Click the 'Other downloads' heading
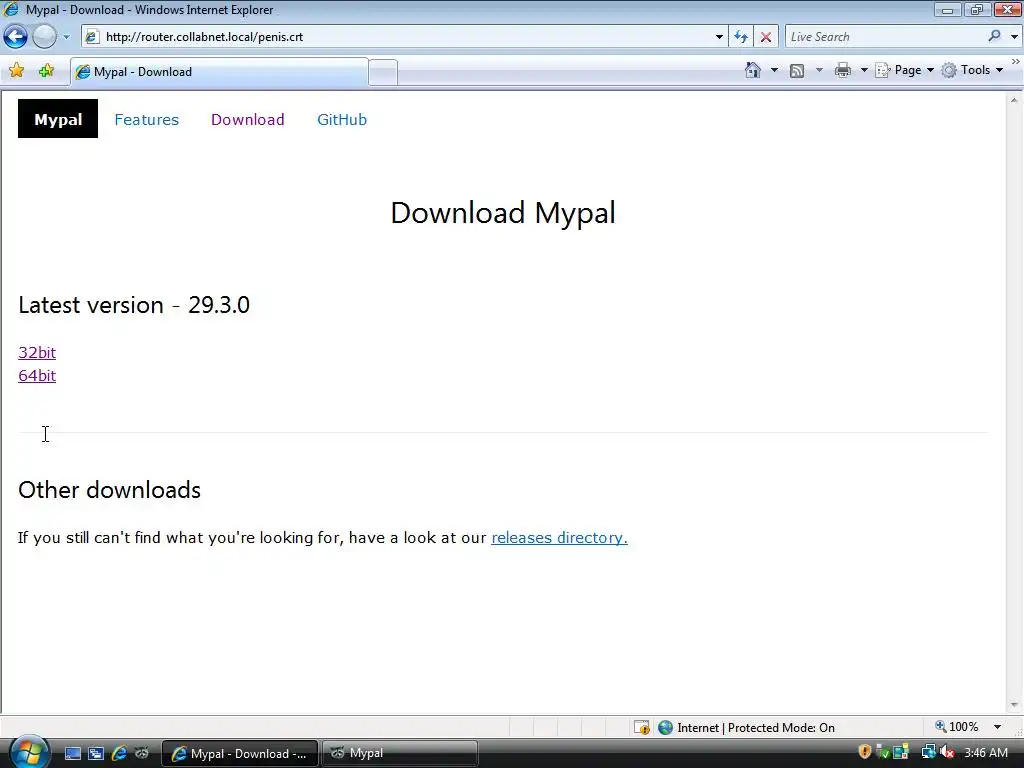 click(x=110, y=490)
